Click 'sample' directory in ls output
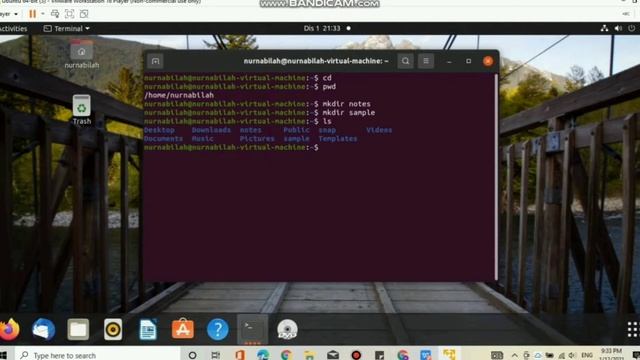640x360 pixels. tap(296, 139)
